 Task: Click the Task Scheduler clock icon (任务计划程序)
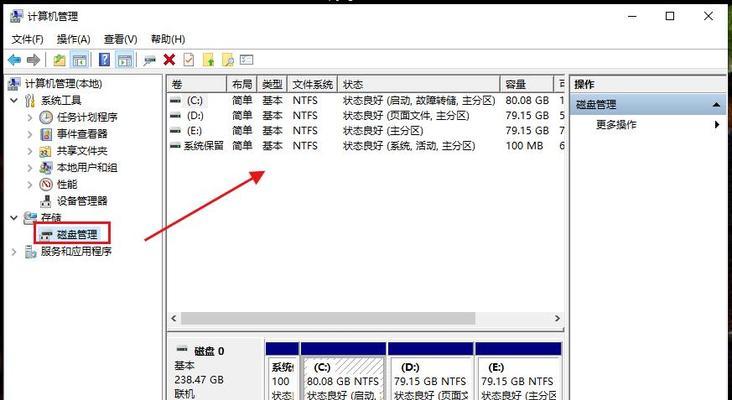tap(46, 117)
